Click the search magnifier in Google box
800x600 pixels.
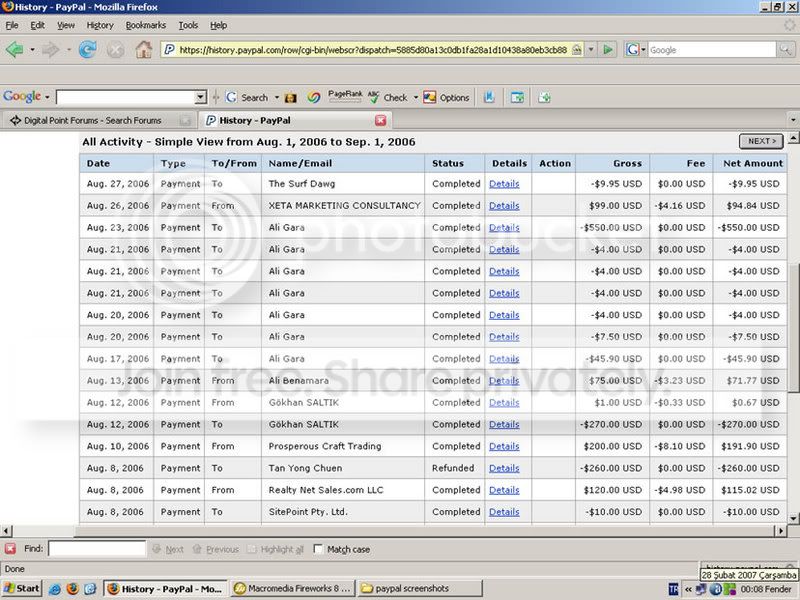pos(785,49)
